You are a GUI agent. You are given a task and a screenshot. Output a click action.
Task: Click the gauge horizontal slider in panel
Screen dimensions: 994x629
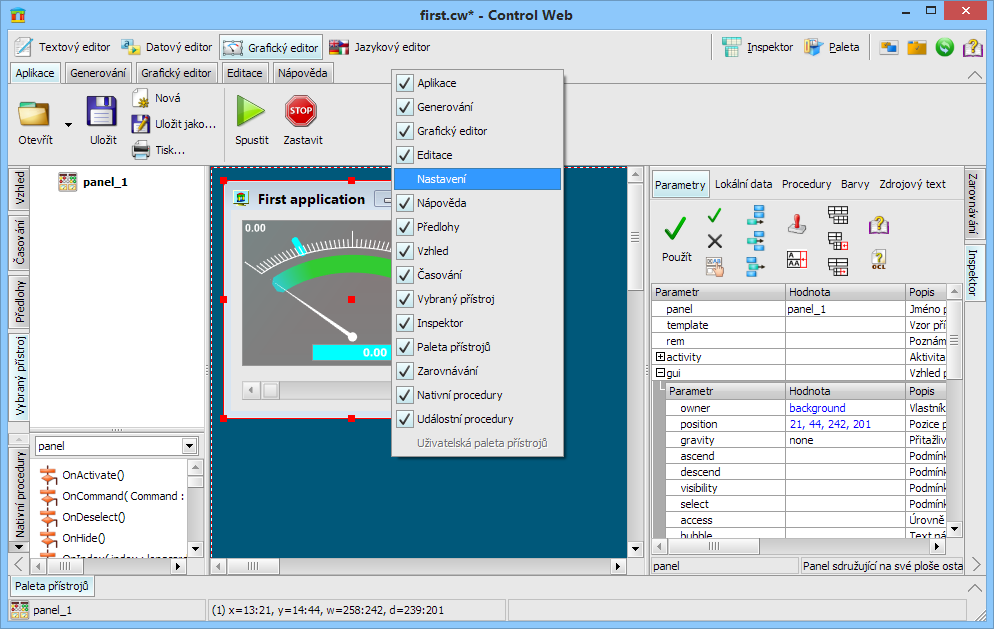coord(310,389)
